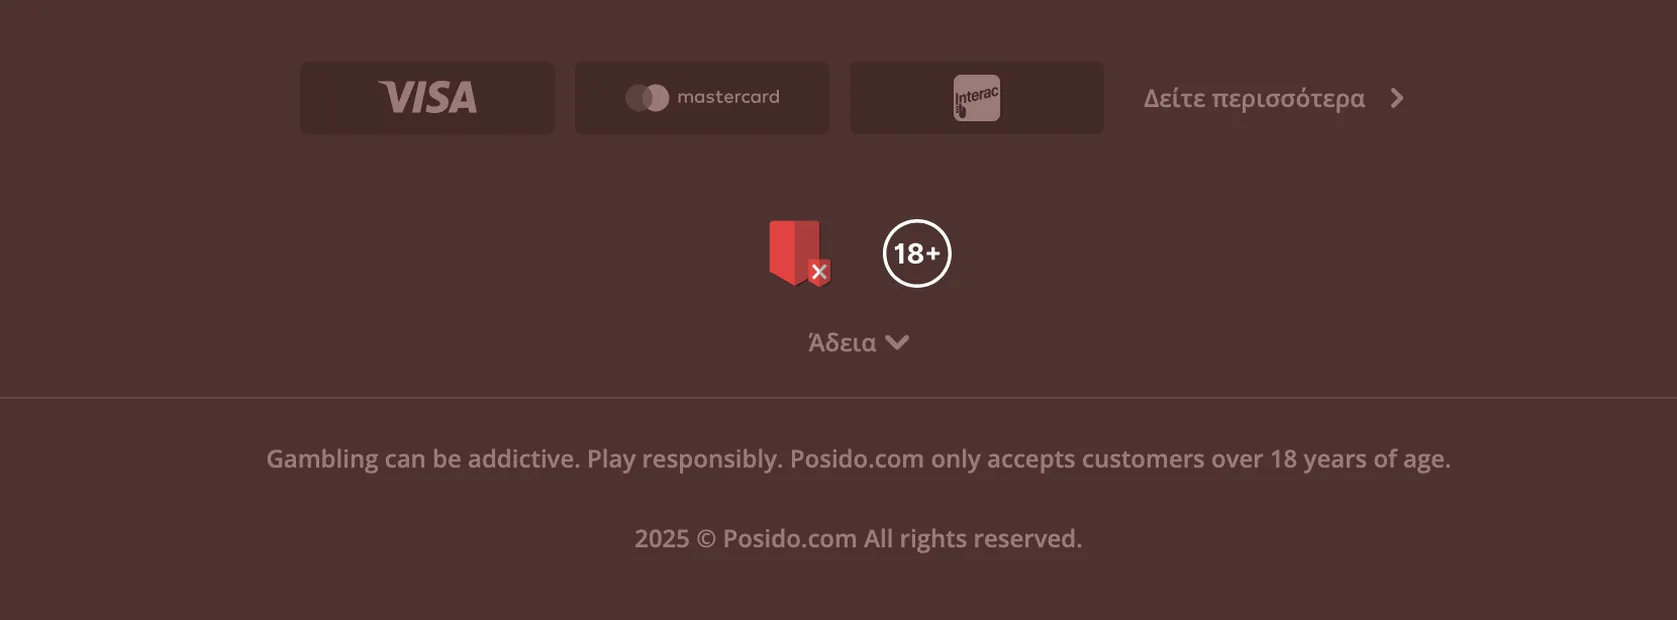Image resolution: width=1677 pixels, height=620 pixels.
Task: Click the right arrow beside Δείτε περισσότερα
Action: click(x=1397, y=98)
